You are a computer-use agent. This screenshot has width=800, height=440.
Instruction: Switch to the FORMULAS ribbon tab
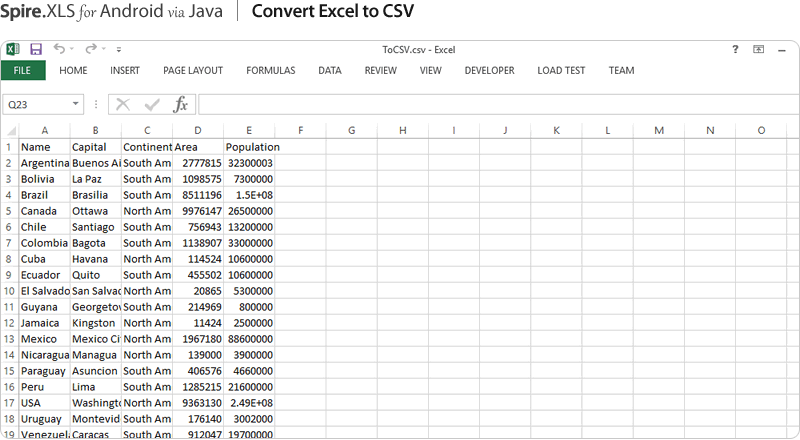(270, 71)
